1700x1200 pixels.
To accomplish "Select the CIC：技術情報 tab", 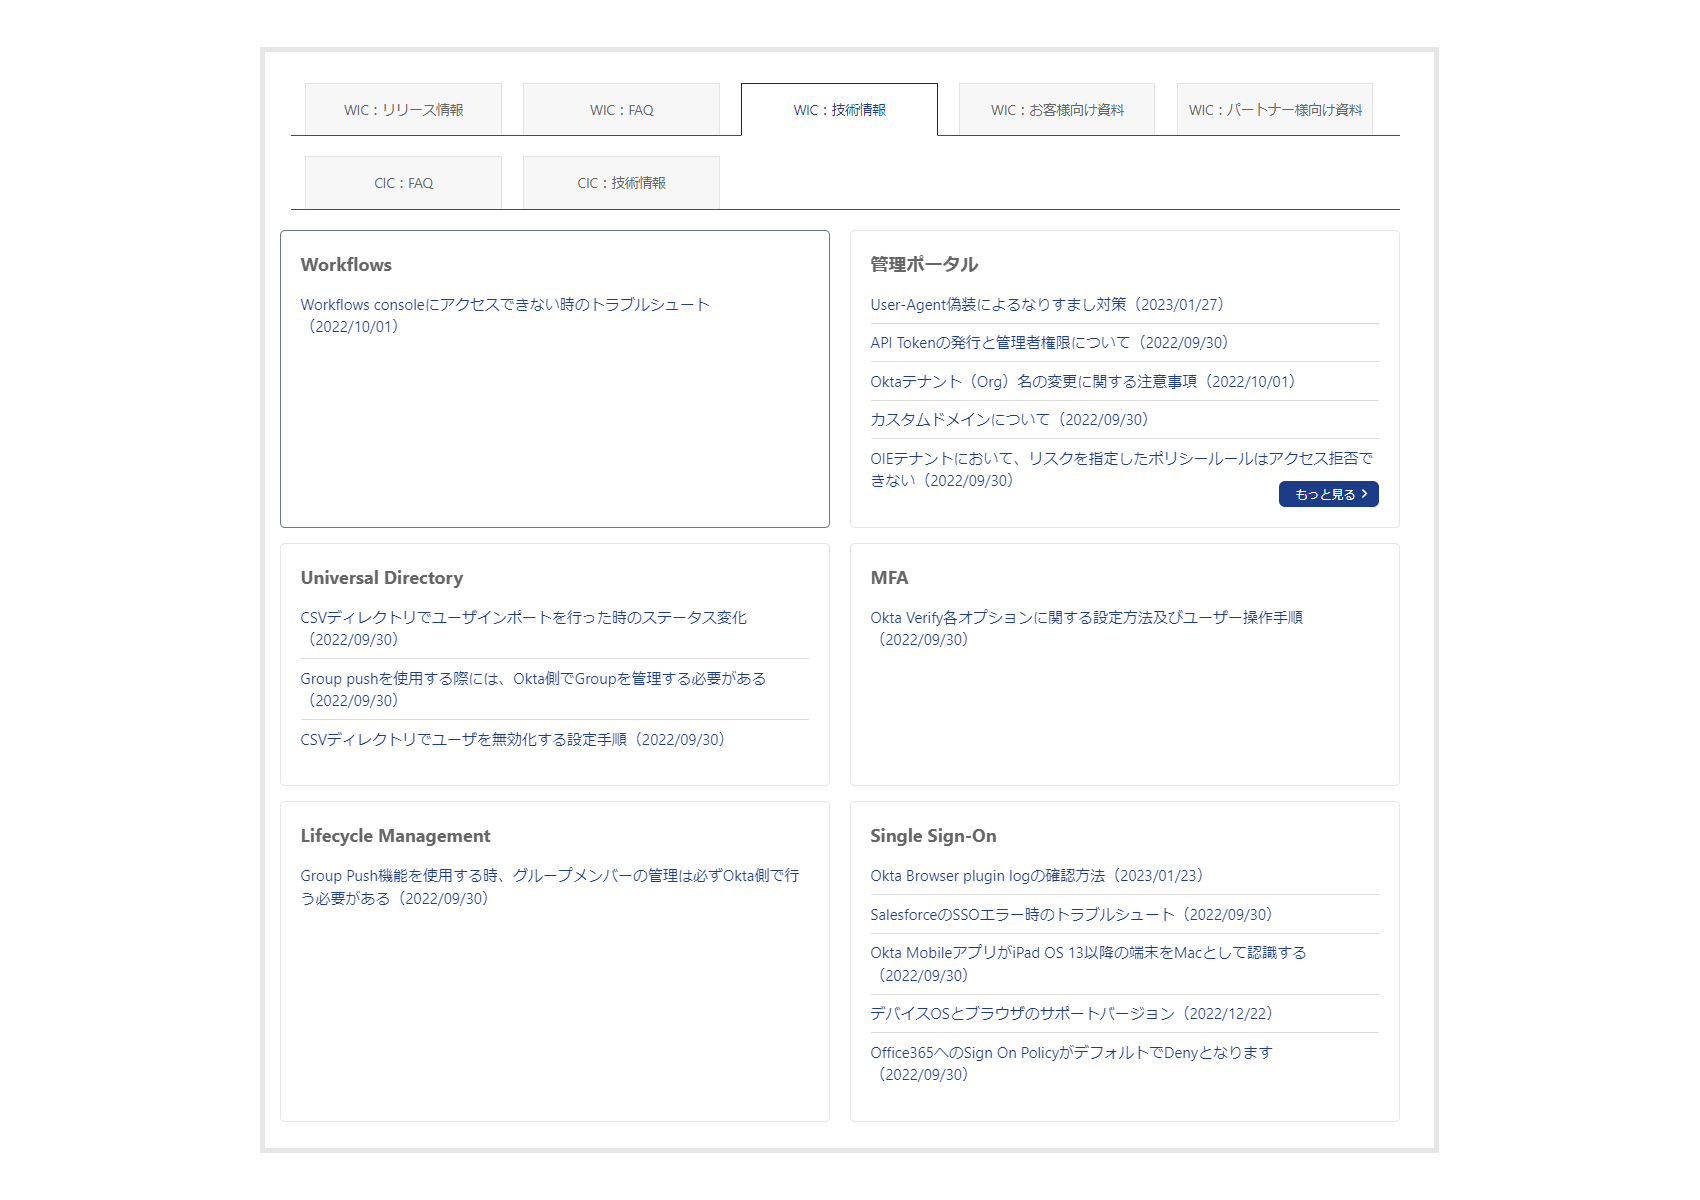I will click(621, 183).
